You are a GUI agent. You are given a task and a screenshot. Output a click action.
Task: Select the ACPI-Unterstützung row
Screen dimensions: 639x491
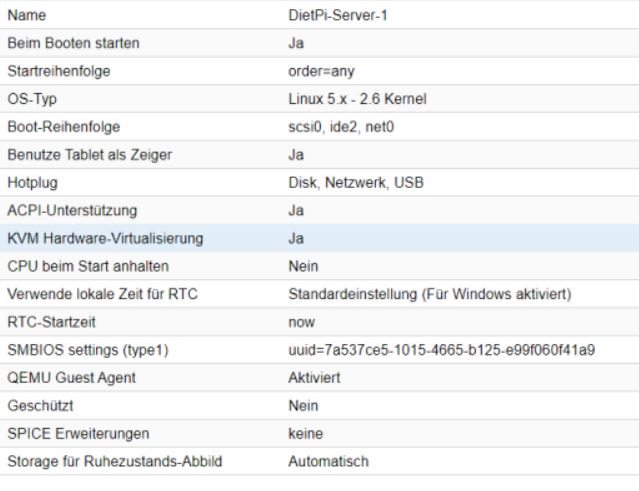point(320,210)
